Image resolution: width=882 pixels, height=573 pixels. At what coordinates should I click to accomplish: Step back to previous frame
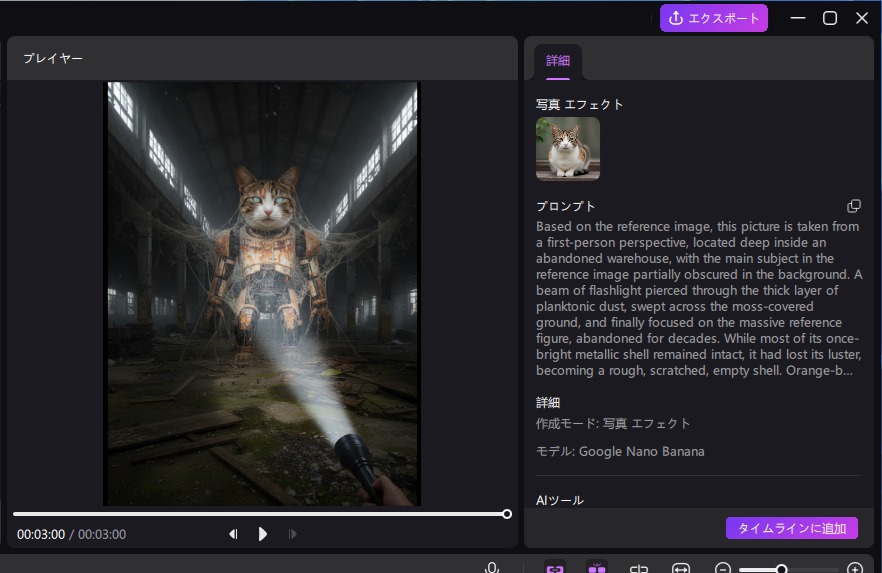point(233,534)
